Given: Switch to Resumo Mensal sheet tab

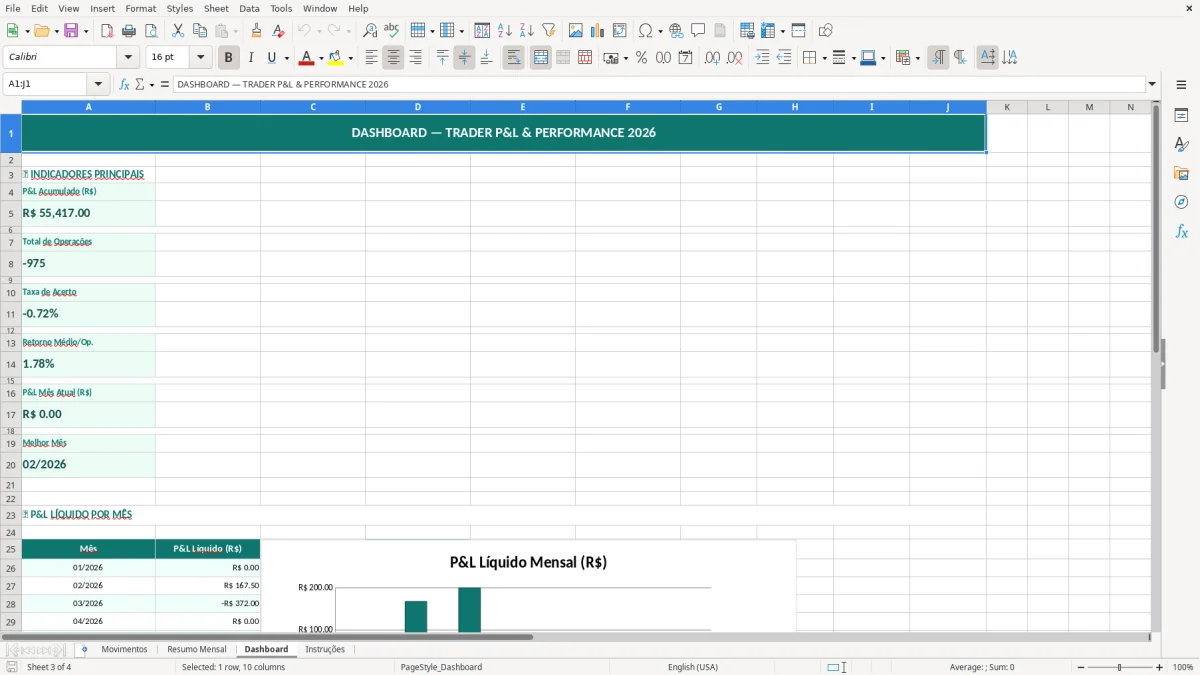Looking at the screenshot, I should tap(197, 650).
